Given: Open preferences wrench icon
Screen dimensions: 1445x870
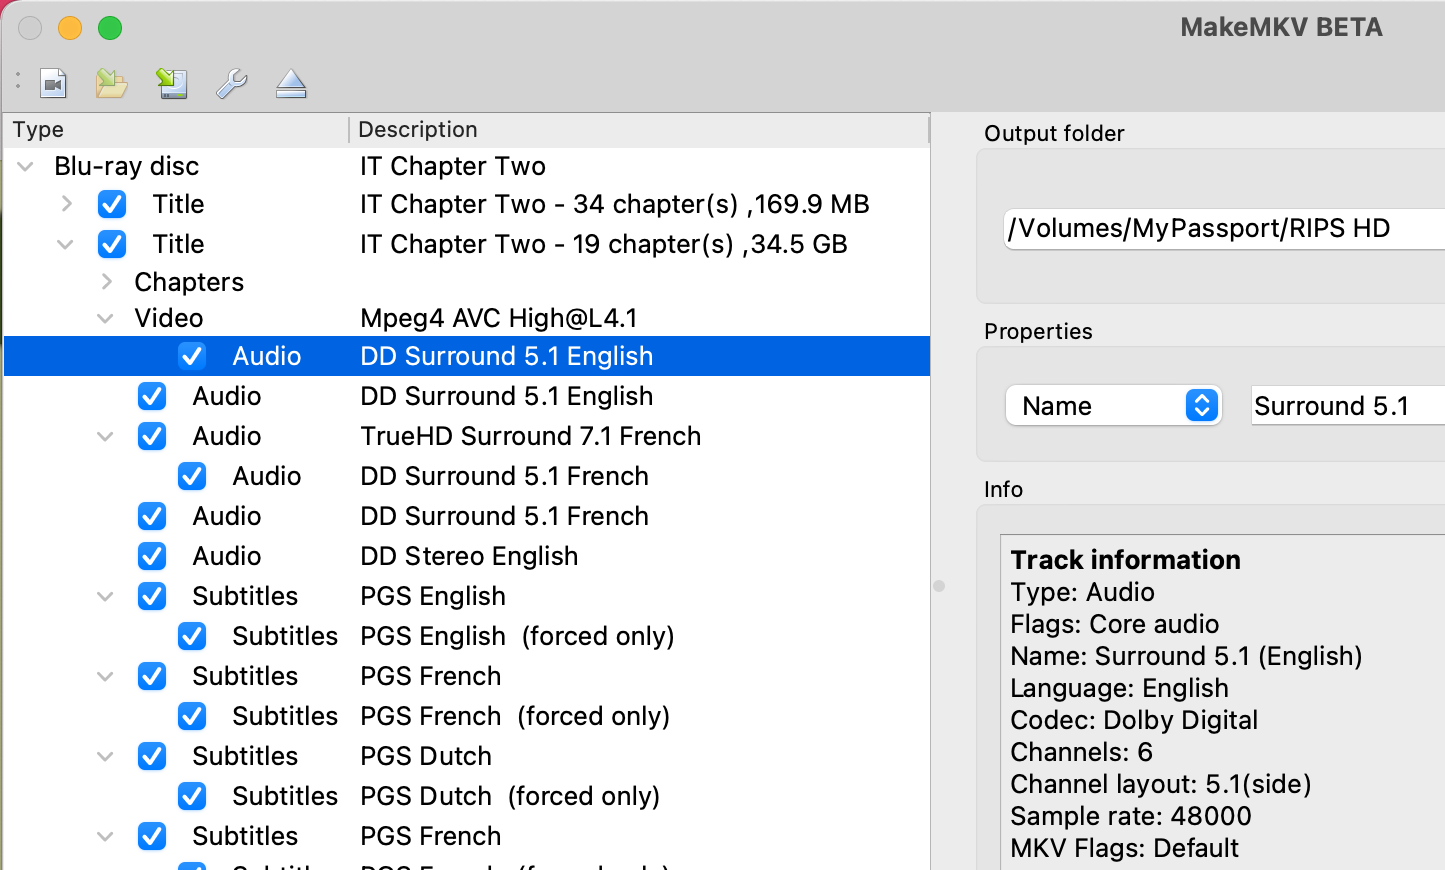Looking at the screenshot, I should [231, 83].
